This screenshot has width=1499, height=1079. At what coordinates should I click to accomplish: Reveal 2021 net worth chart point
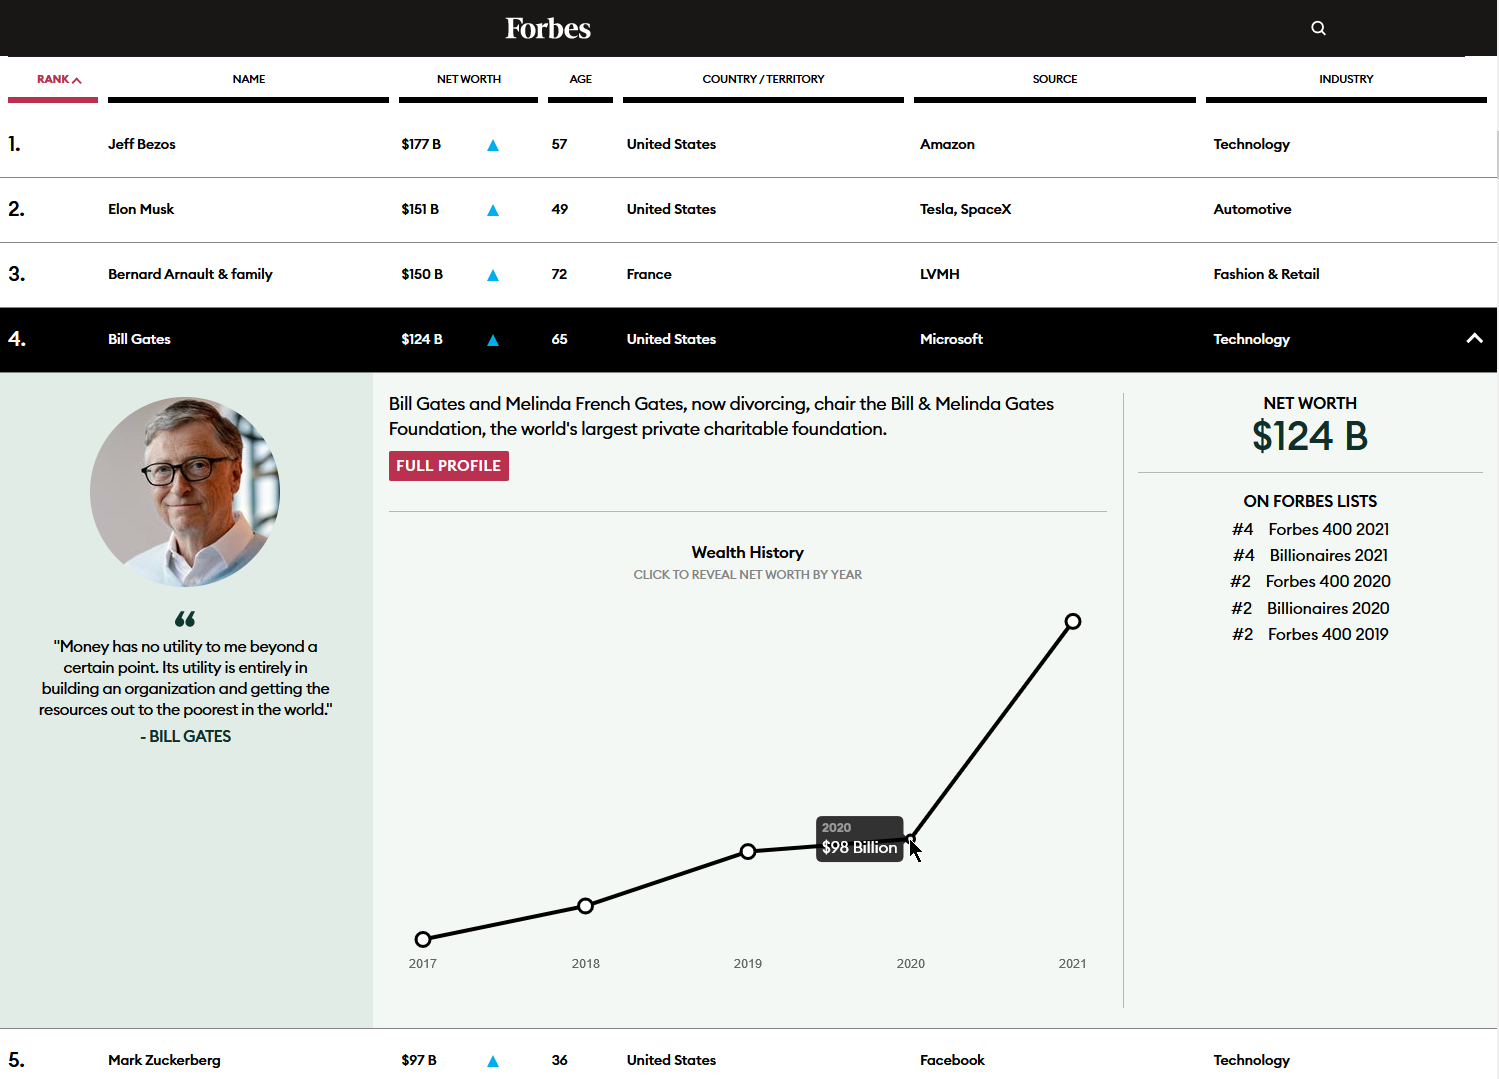coord(1072,622)
